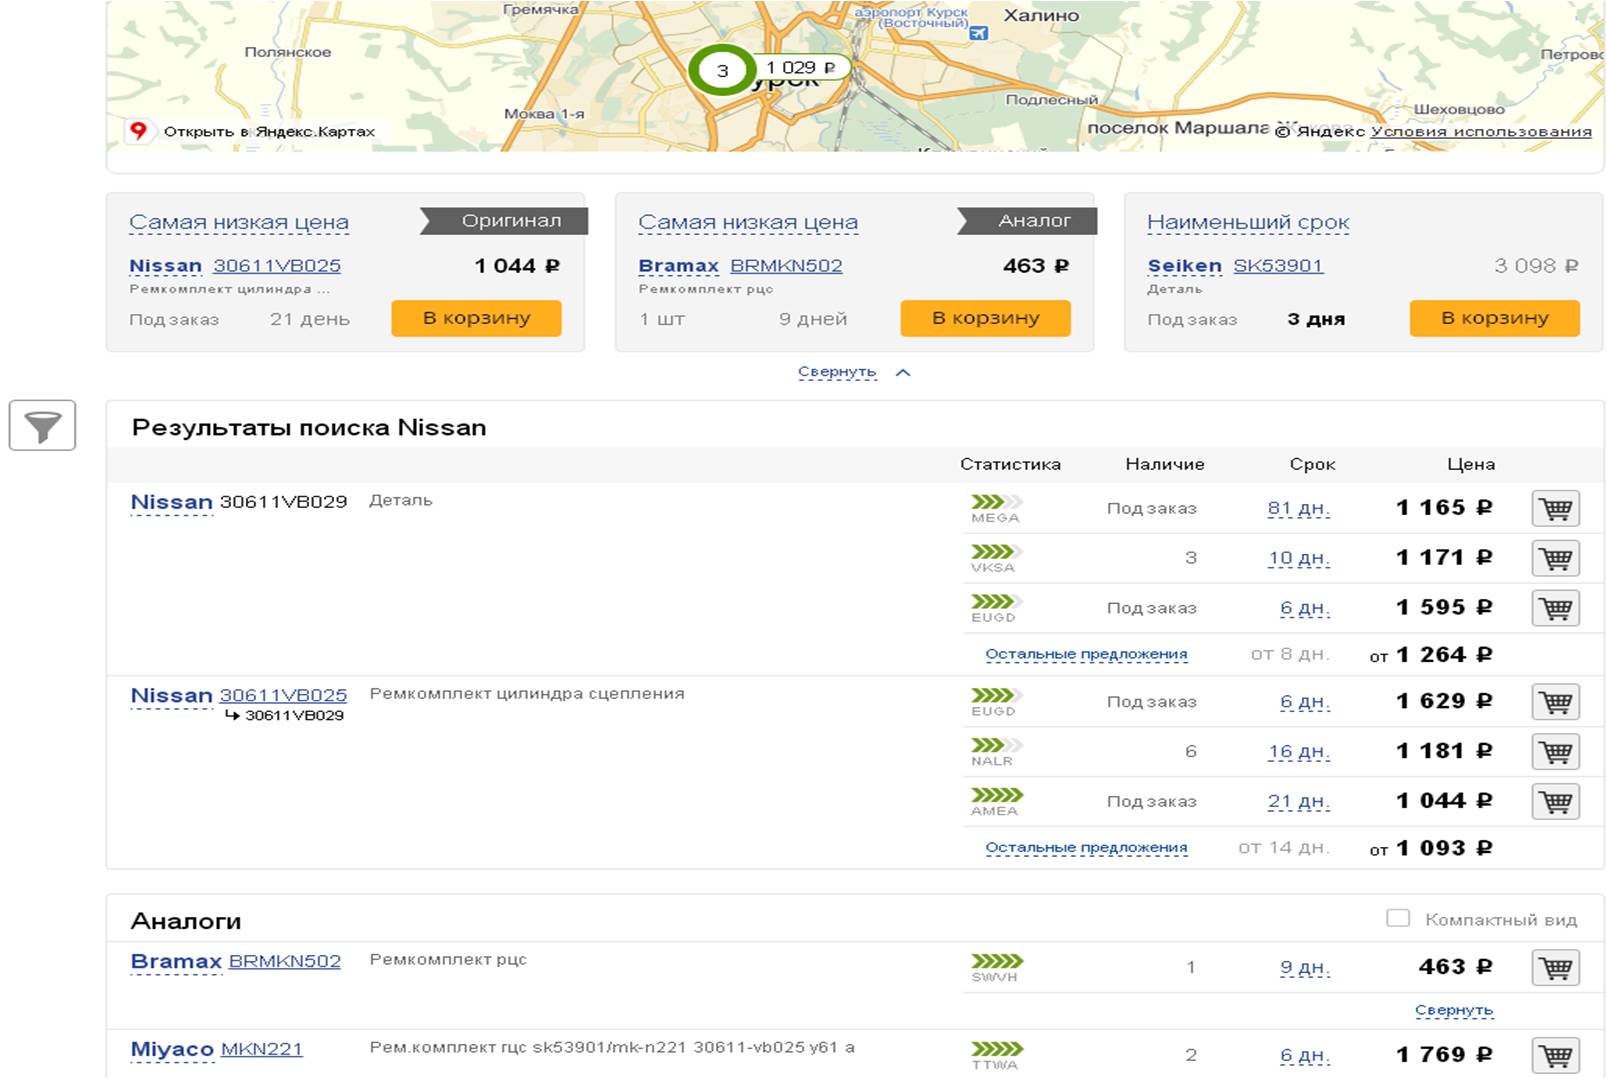Viewport: 1607px width, 1079px height.
Task: Click the Оригинал ribbon label
Action: click(x=504, y=221)
